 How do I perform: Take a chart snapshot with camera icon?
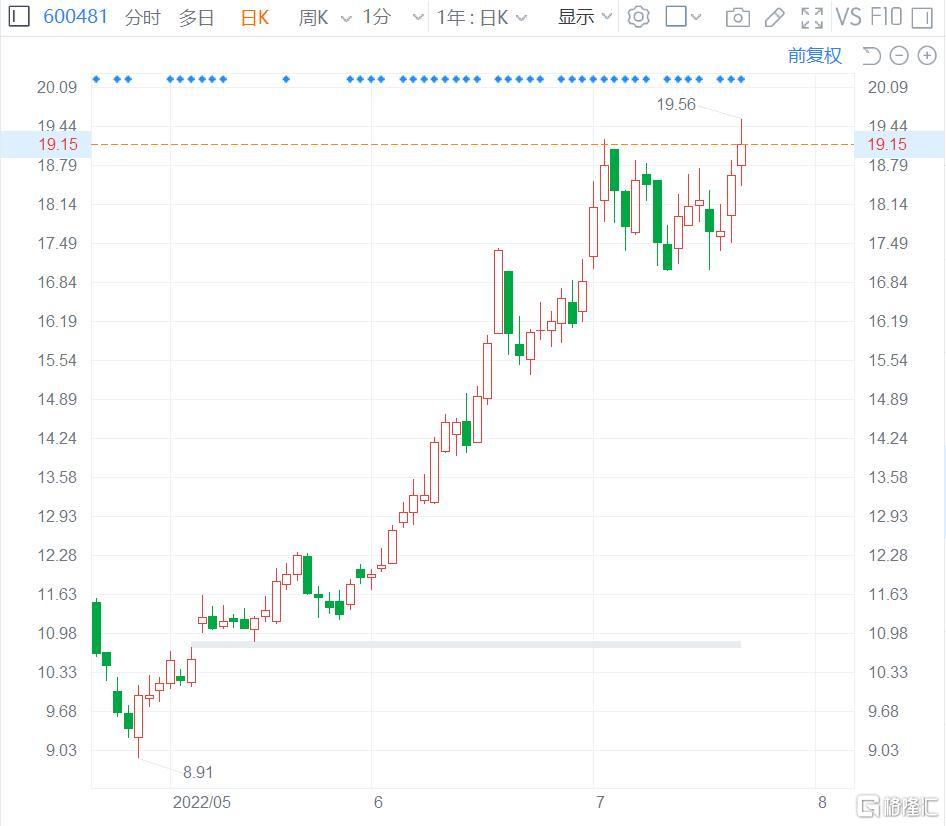click(738, 17)
